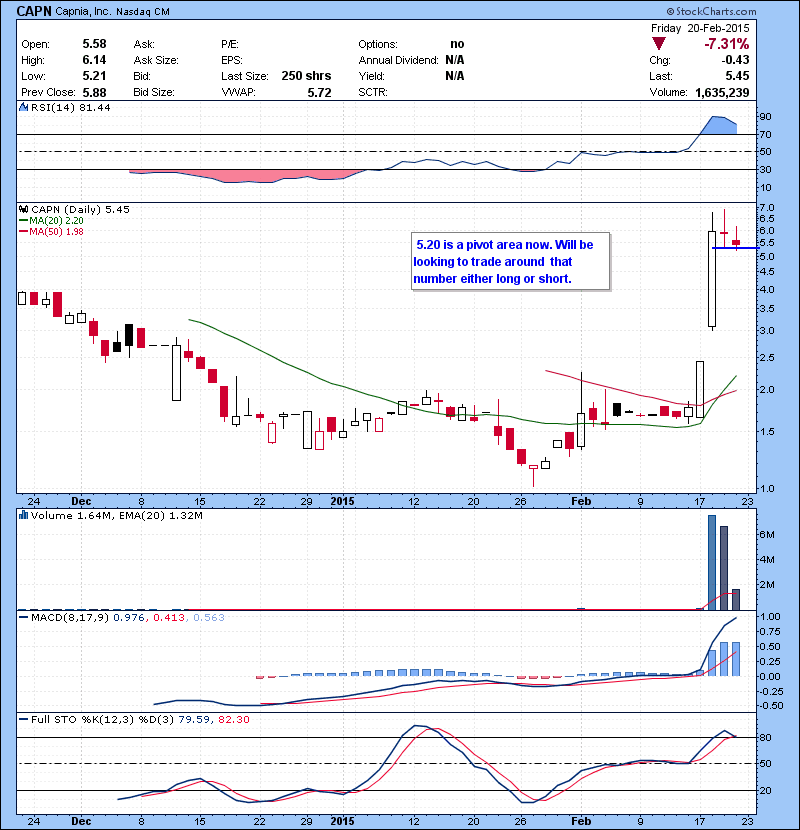Click the RSI(14) indicator icon

[23, 107]
